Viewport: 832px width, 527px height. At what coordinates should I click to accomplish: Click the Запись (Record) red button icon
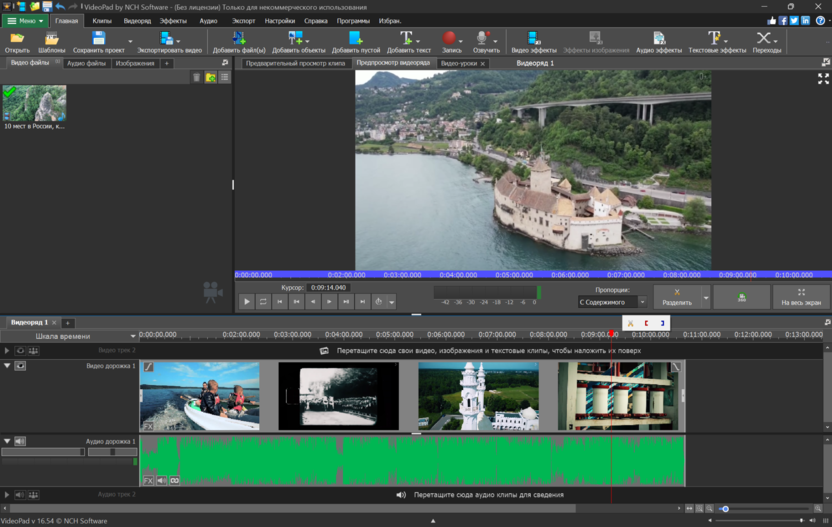click(449, 39)
